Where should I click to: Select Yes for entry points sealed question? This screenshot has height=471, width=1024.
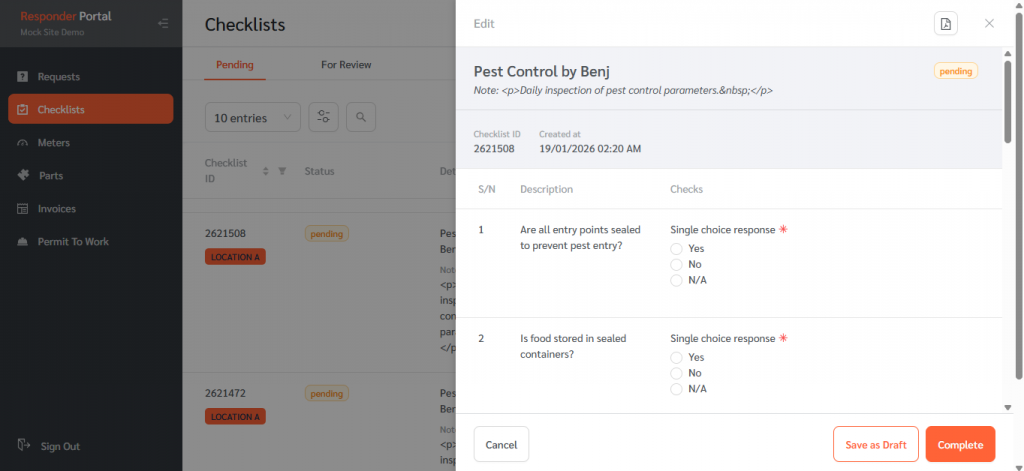tap(677, 248)
